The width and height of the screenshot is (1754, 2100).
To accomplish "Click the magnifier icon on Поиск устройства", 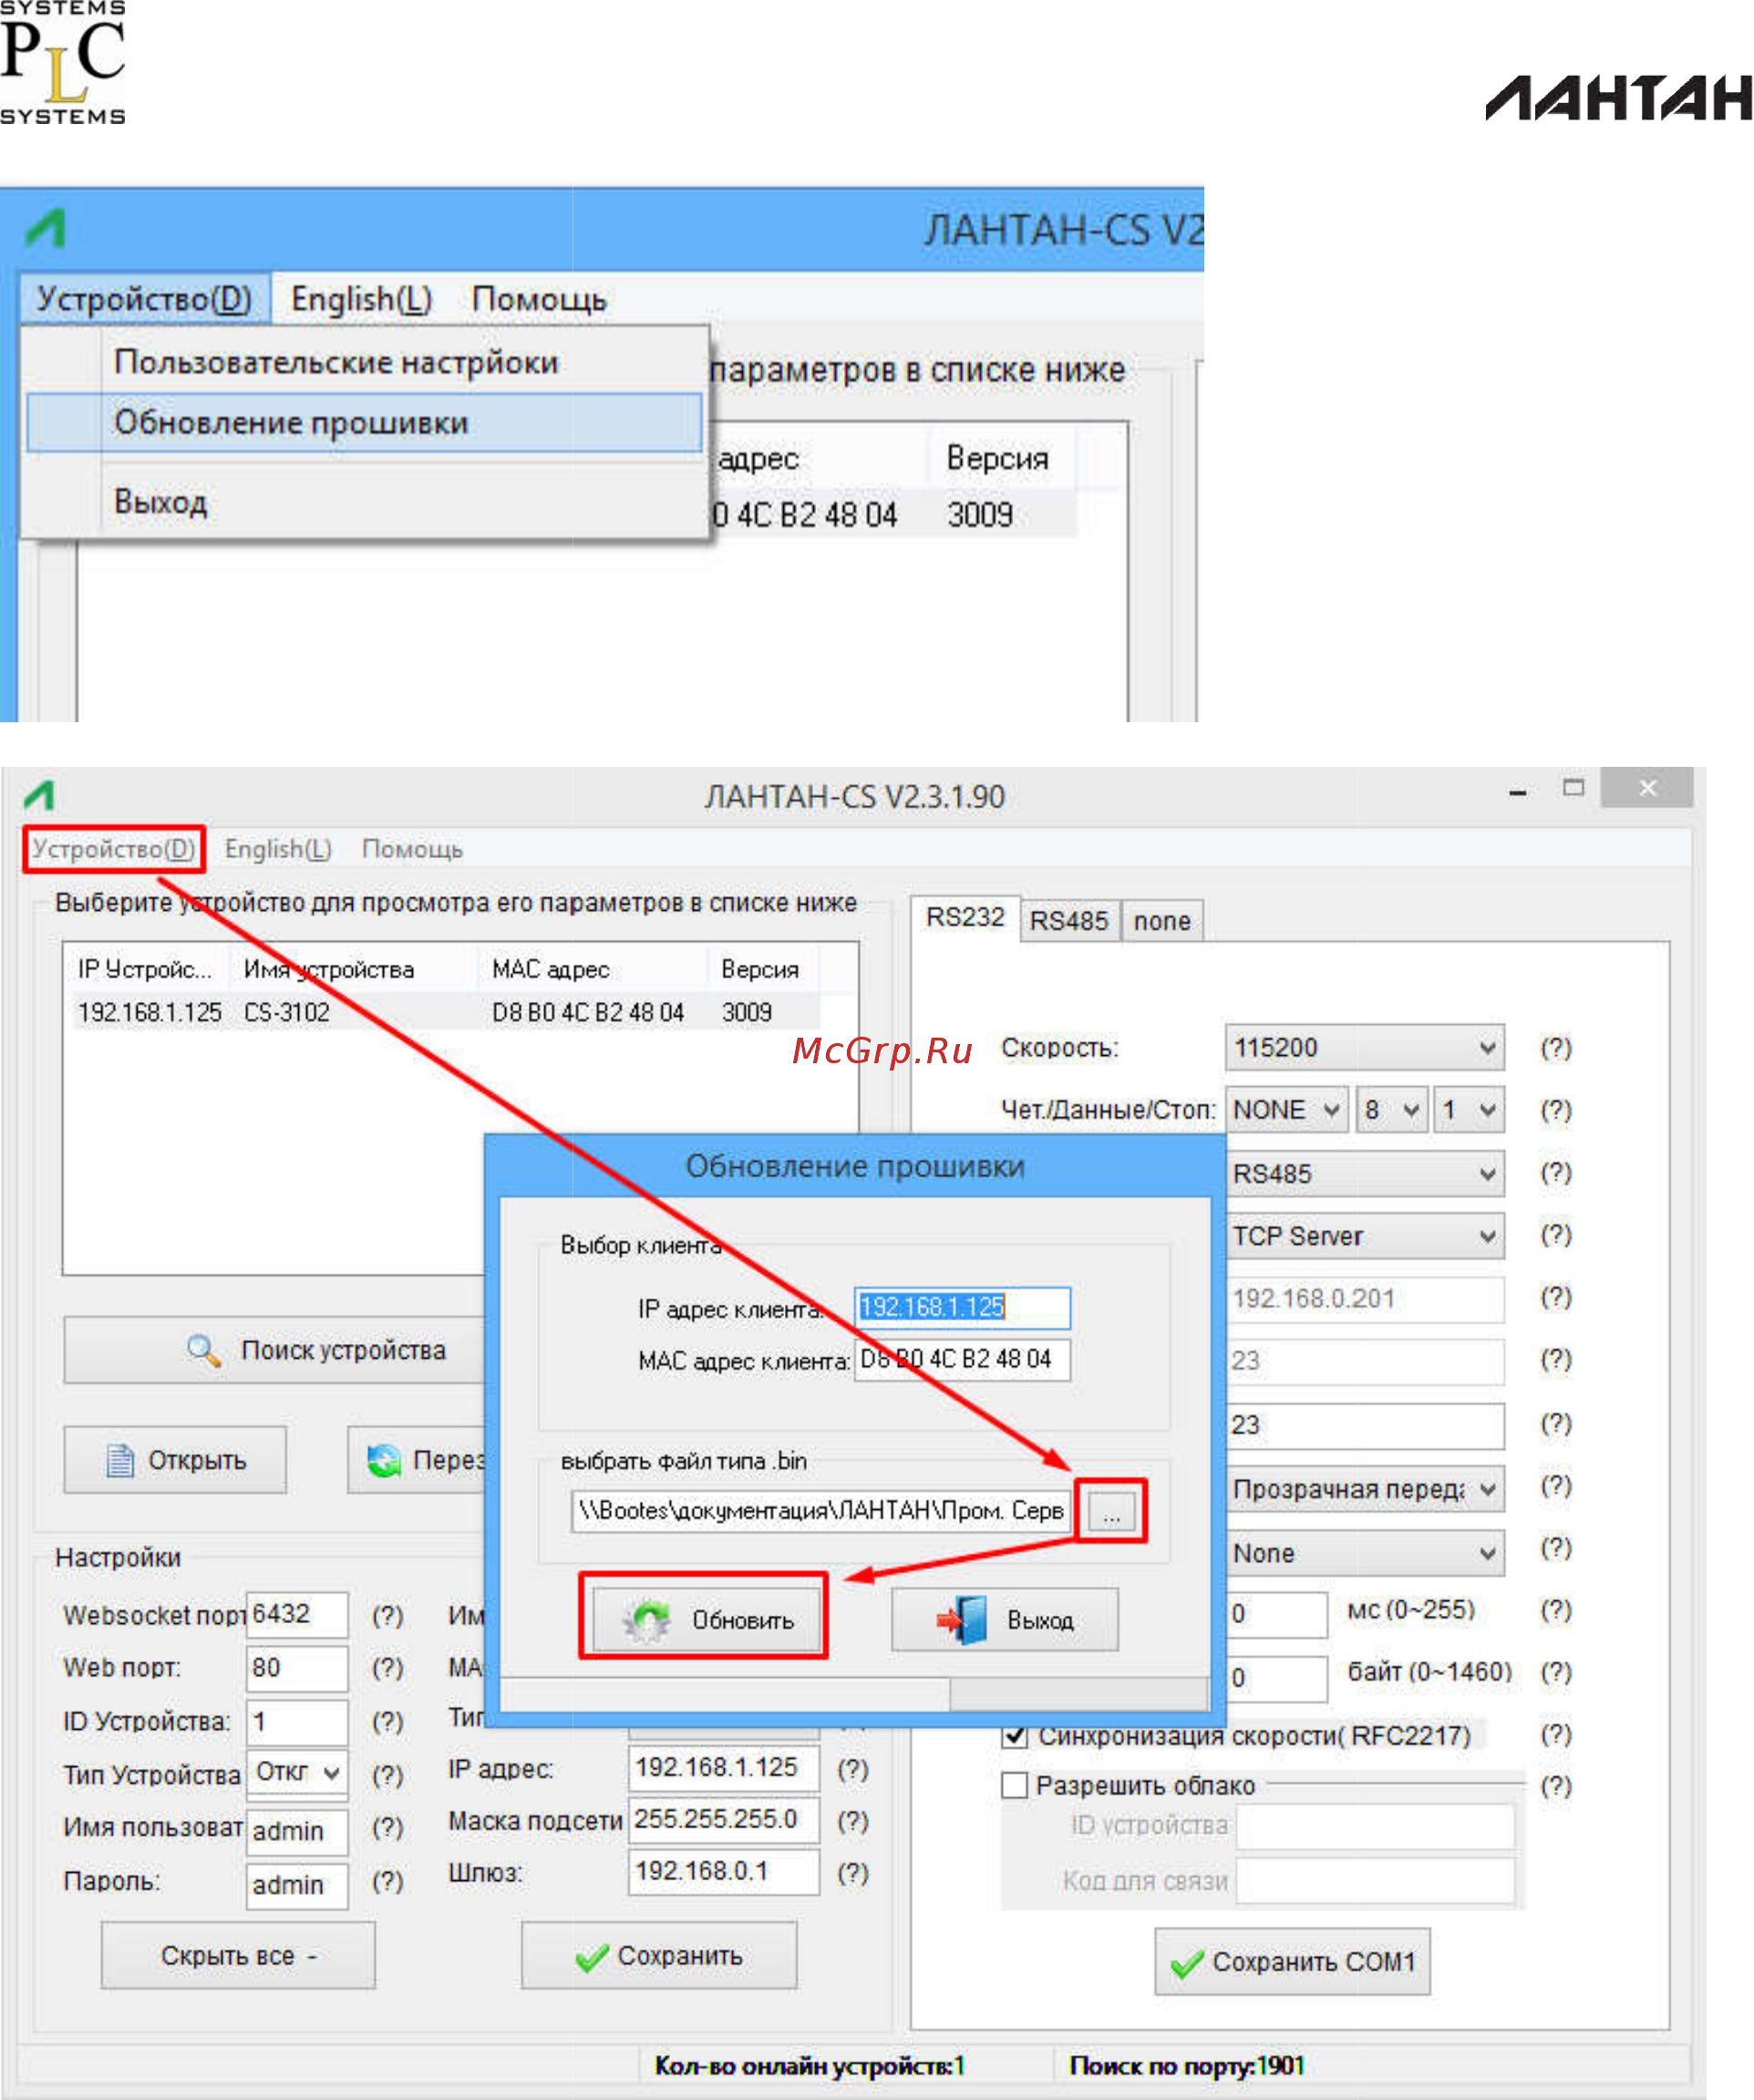I will (x=203, y=1350).
